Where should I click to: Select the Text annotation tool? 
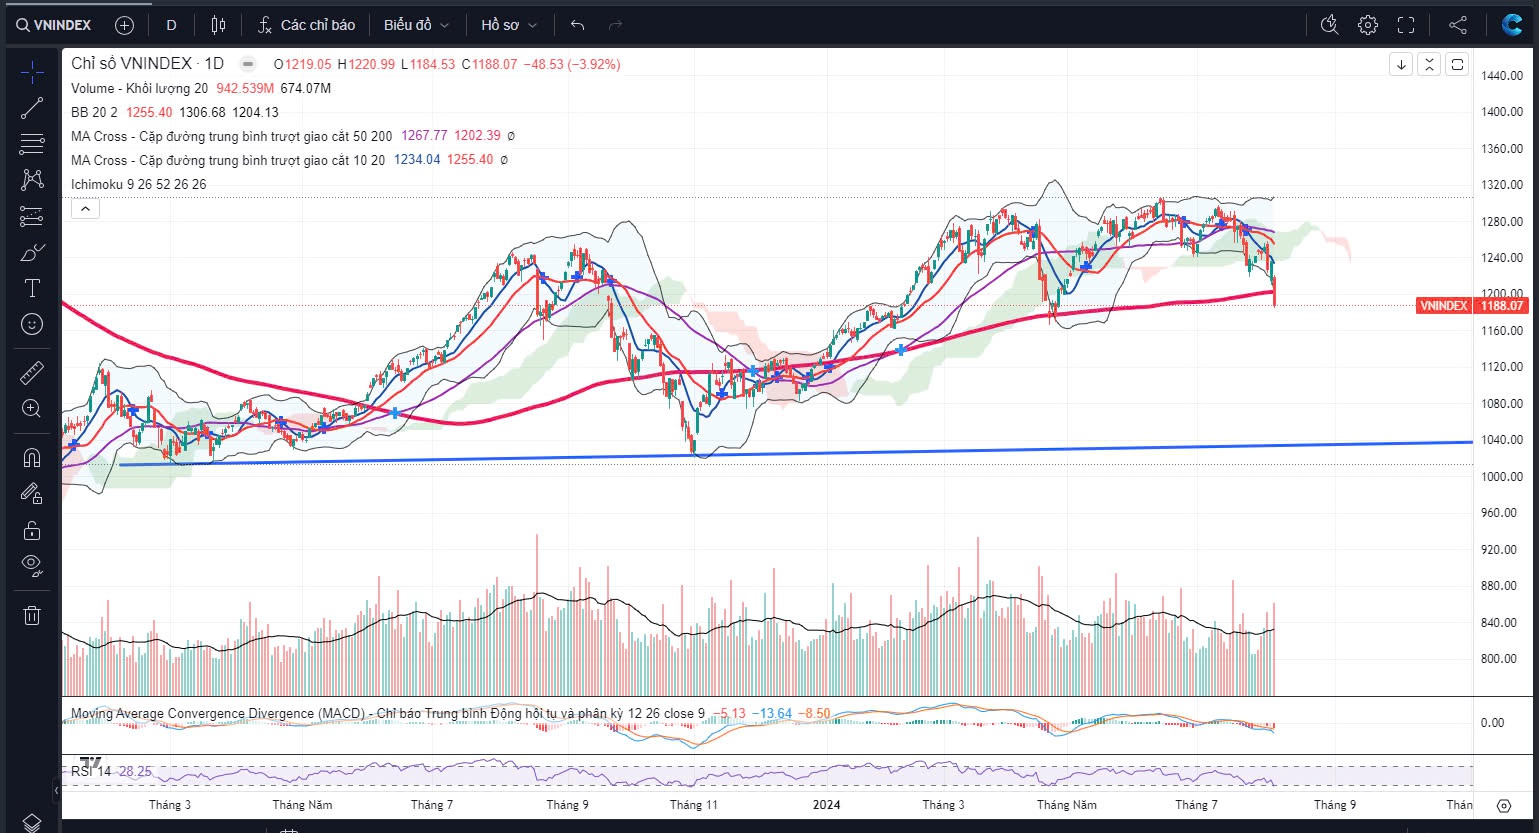click(32, 288)
